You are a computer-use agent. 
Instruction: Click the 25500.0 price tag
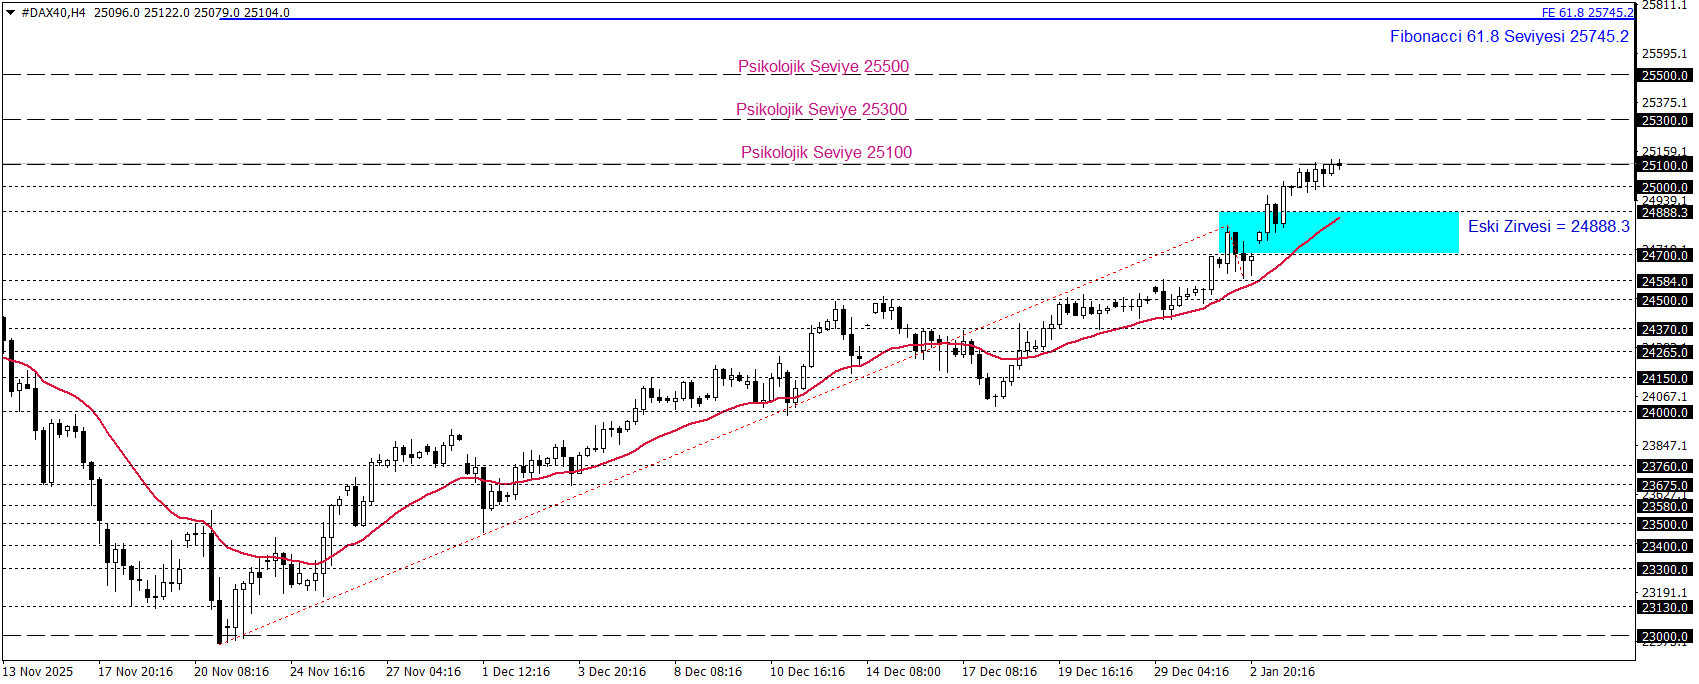(1665, 75)
